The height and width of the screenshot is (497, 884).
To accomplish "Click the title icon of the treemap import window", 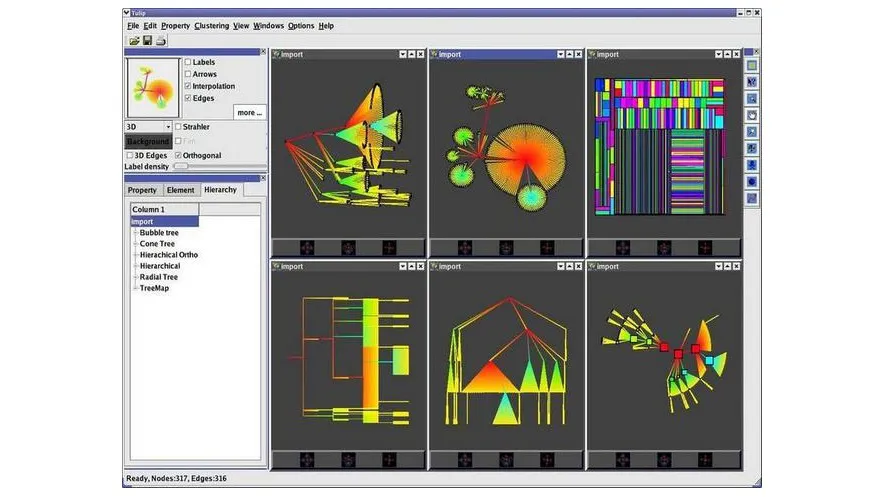I will (592, 54).
